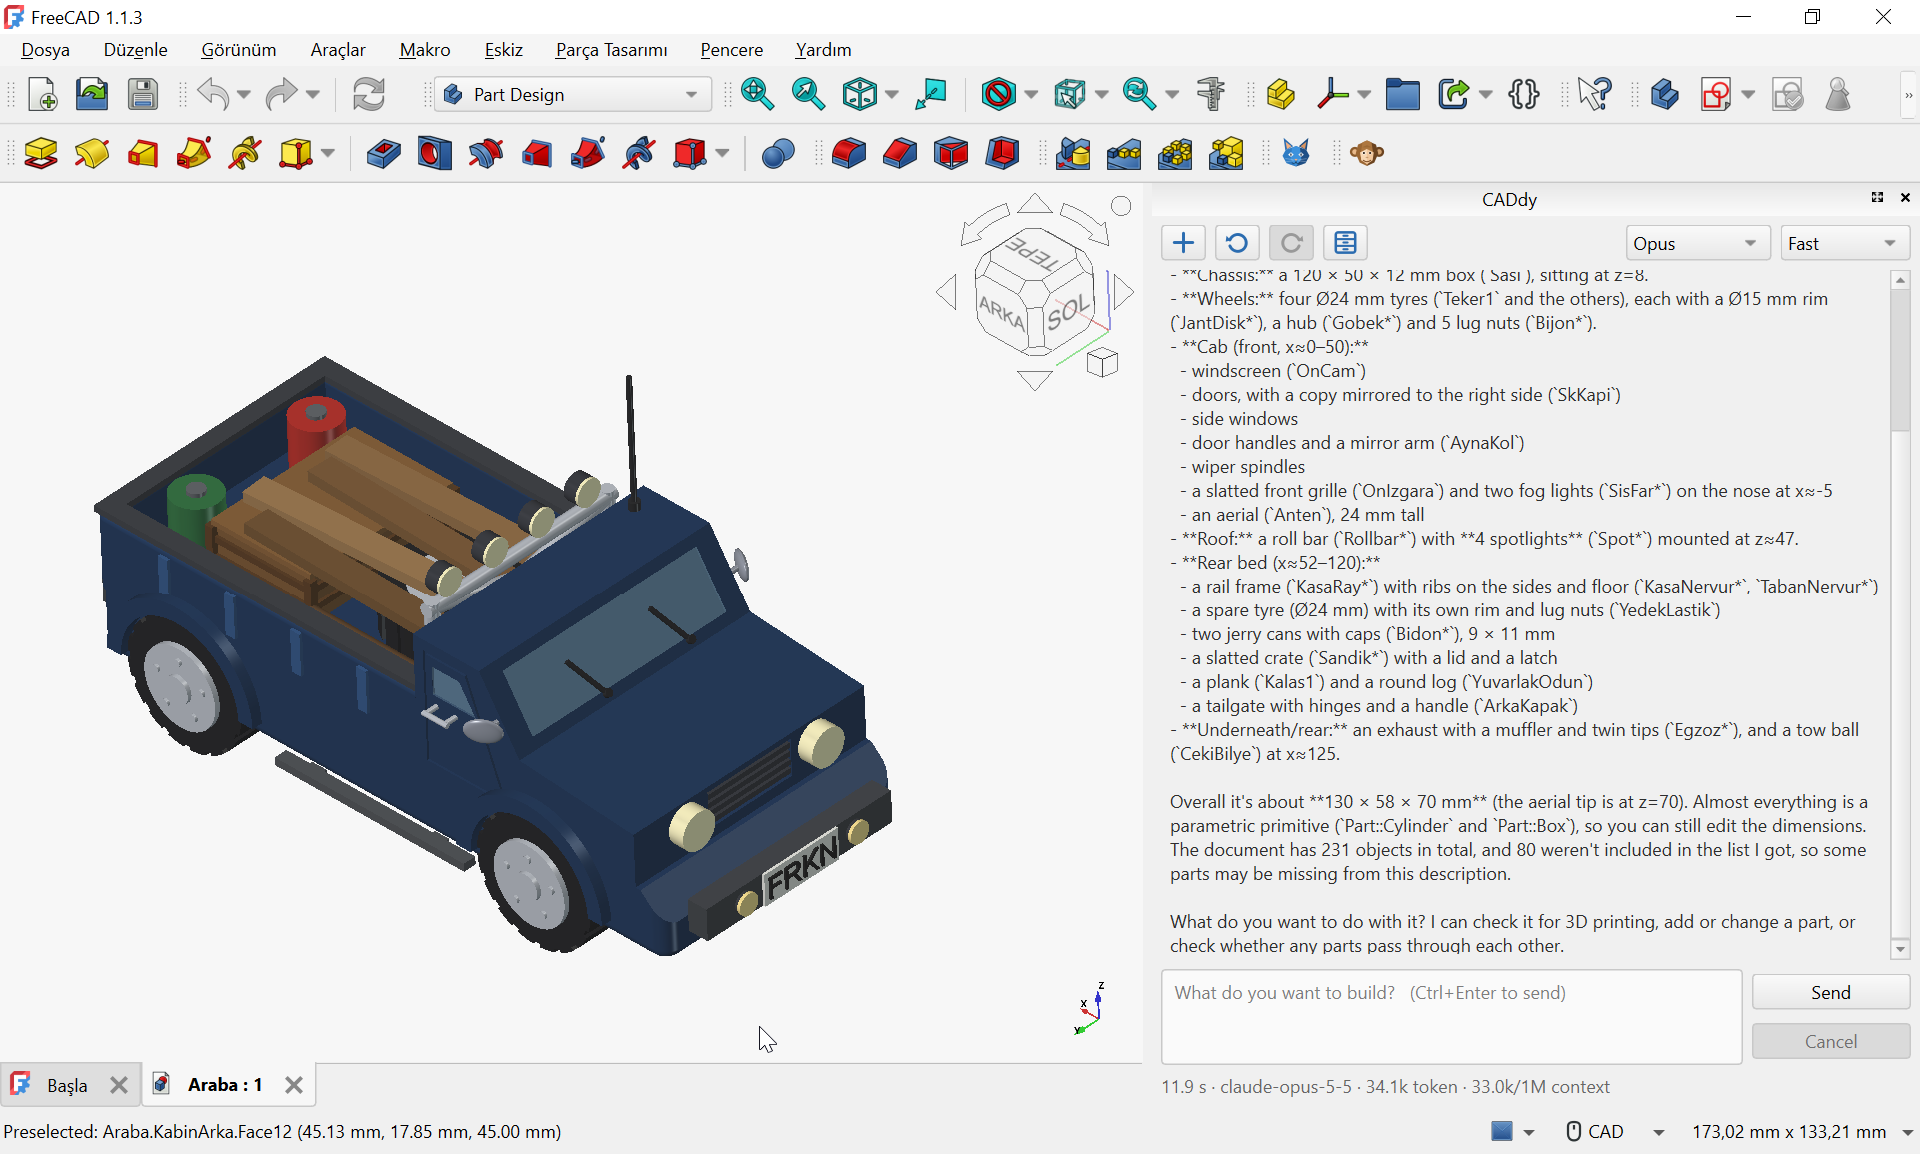
Task: Click the Mirrored pattern icon
Action: [x=1073, y=153]
